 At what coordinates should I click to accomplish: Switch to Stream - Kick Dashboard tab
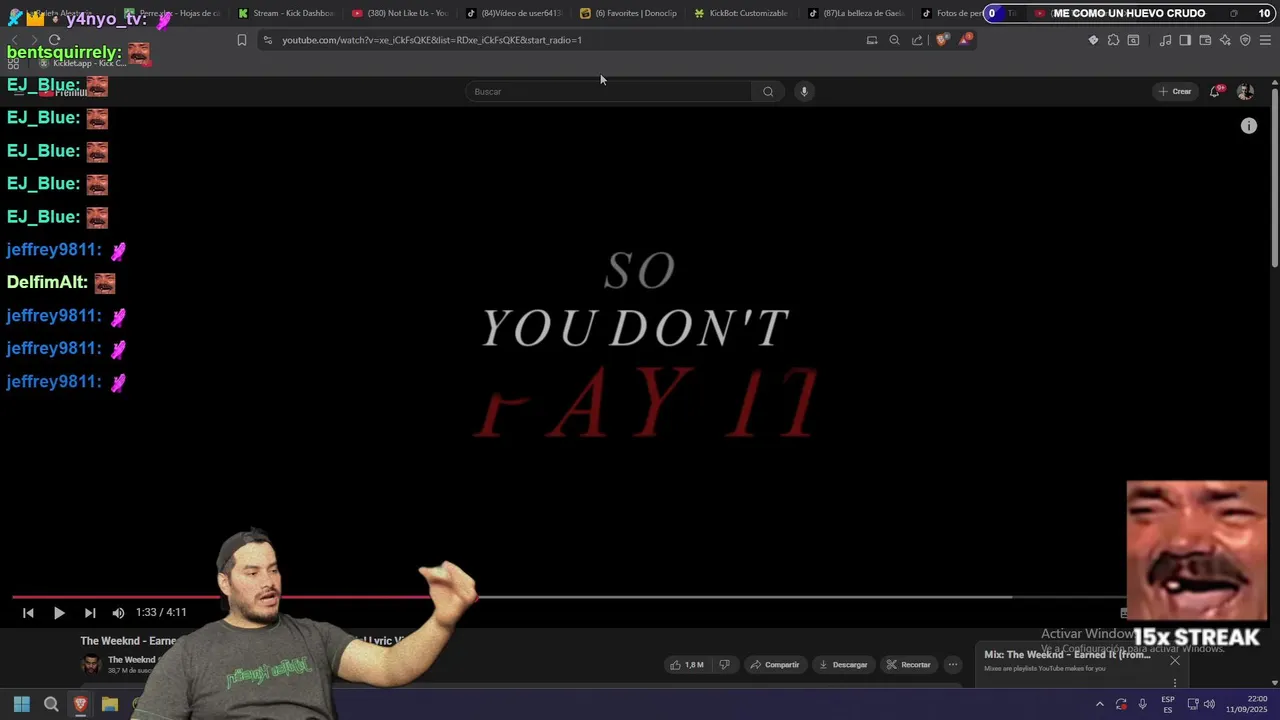286,13
